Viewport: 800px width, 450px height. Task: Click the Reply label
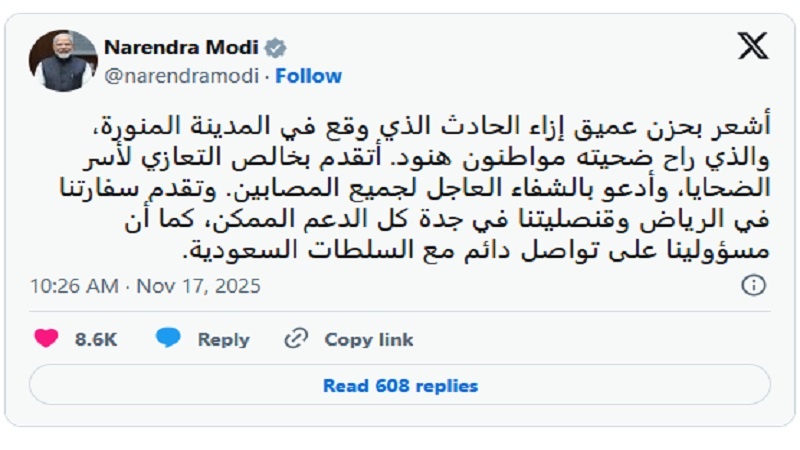(x=223, y=339)
